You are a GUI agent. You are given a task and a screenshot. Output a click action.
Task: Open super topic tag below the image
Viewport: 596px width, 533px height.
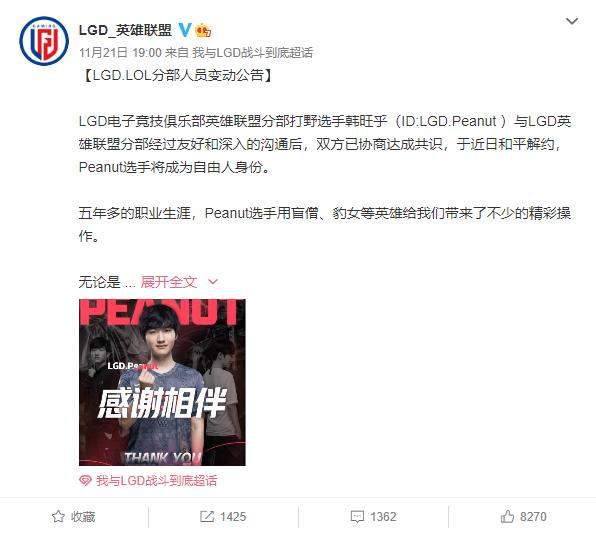click(x=156, y=481)
